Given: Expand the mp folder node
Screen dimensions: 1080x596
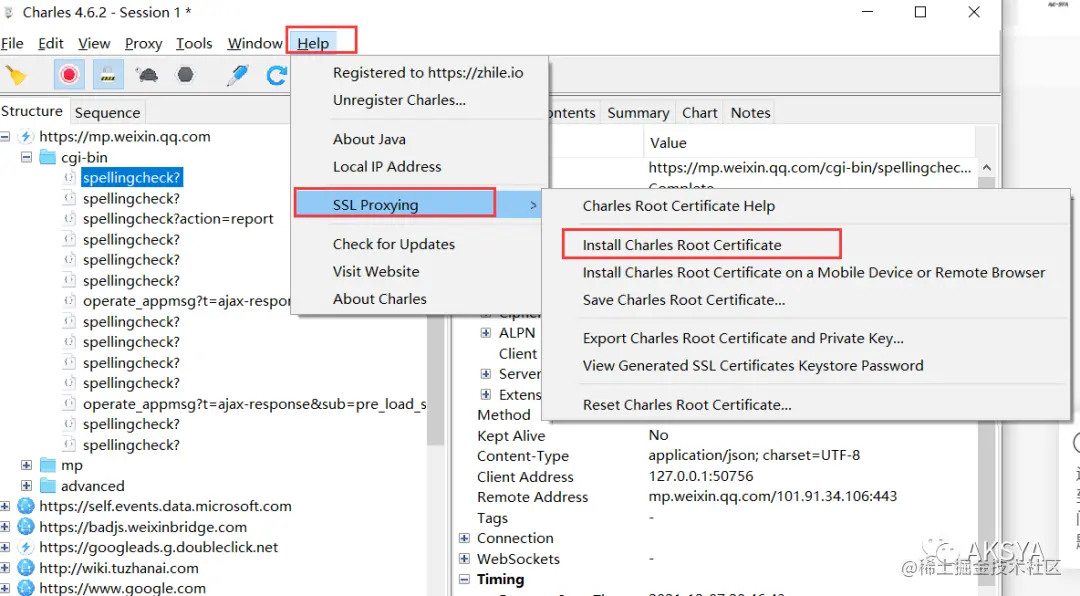Looking at the screenshot, I should coord(26,465).
